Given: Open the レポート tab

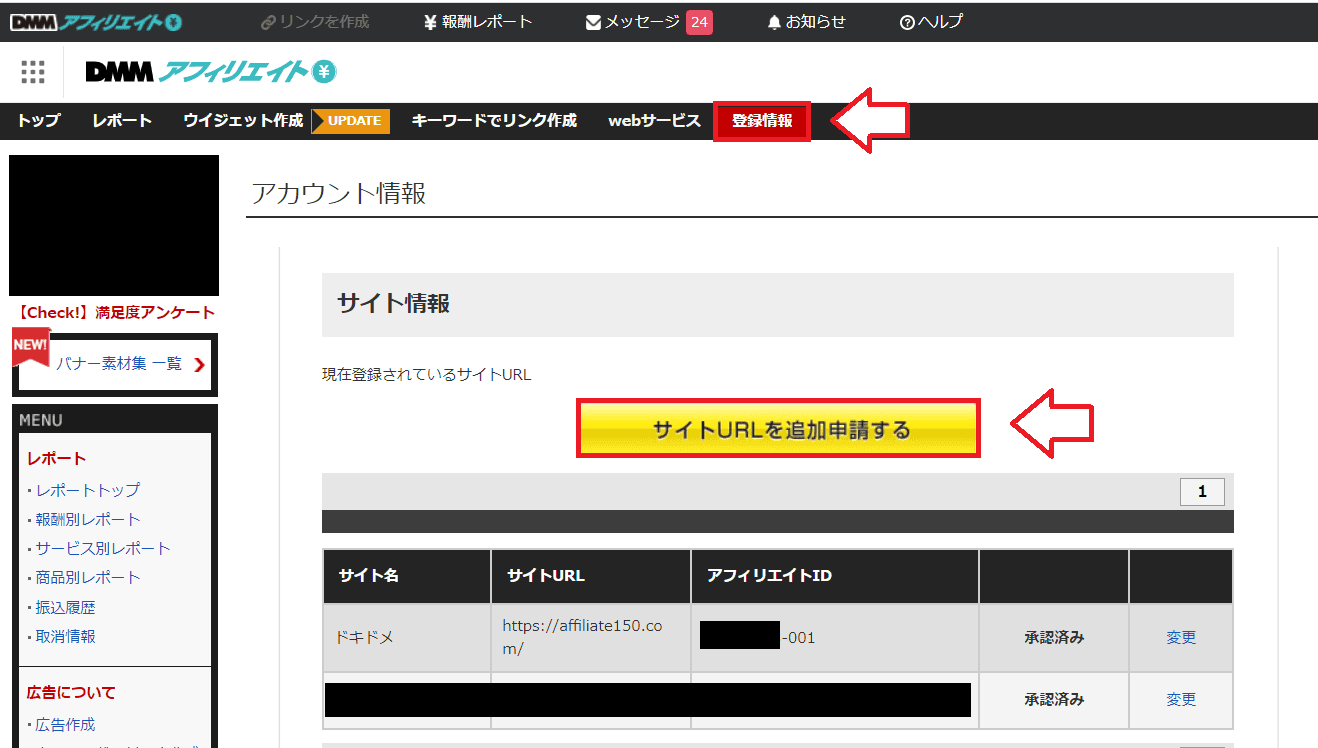Looking at the screenshot, I should pyautogui.click(x=121, y=121).
